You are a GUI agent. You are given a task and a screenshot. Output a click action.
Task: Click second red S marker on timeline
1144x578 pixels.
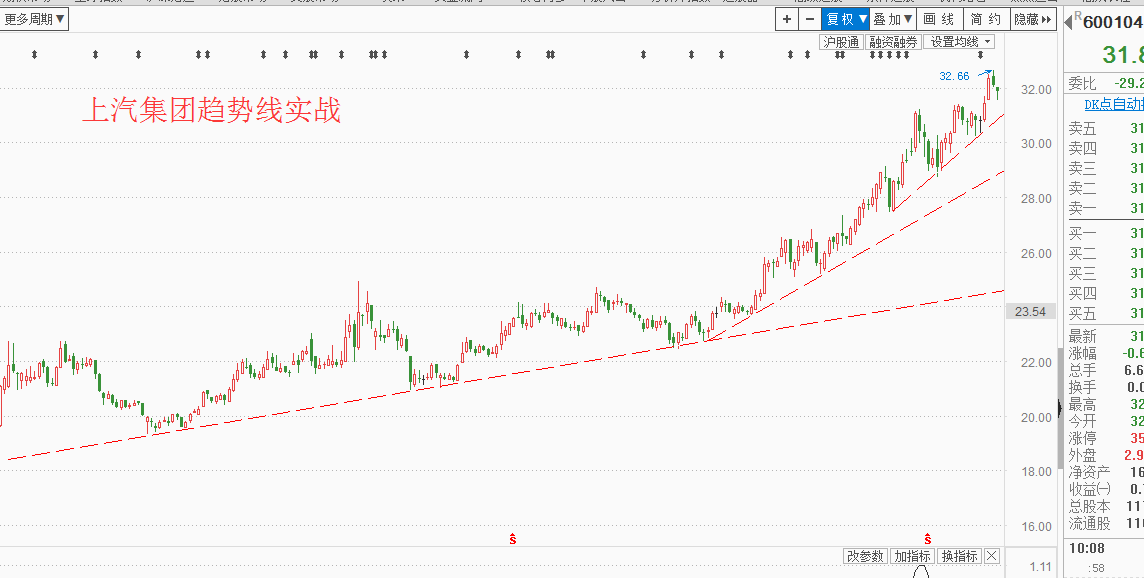[928, 539]
